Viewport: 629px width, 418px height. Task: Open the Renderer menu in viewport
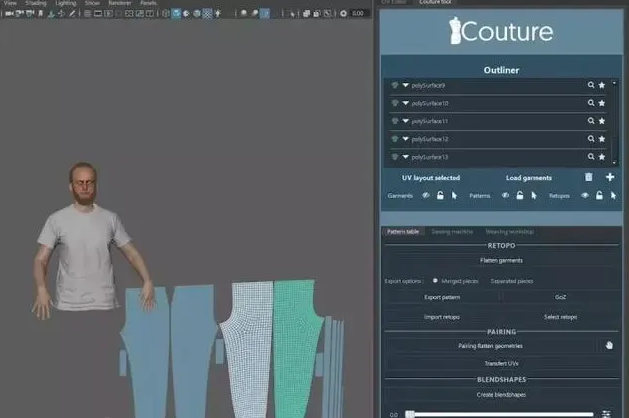tap(120, 3)
